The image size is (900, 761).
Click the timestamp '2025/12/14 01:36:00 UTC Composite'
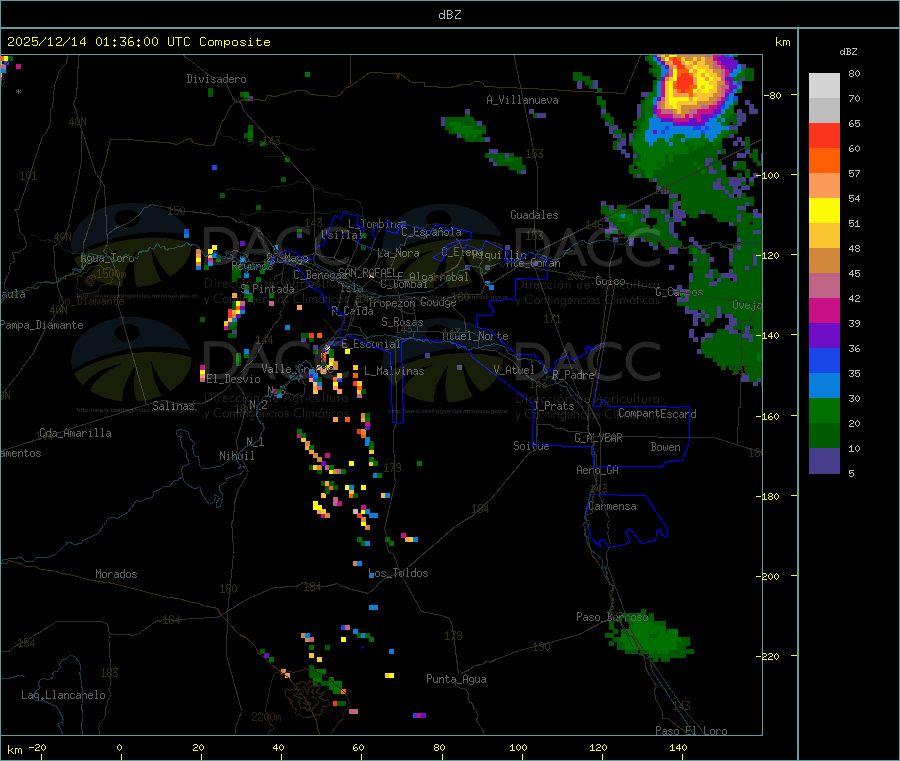coord(139,42)
